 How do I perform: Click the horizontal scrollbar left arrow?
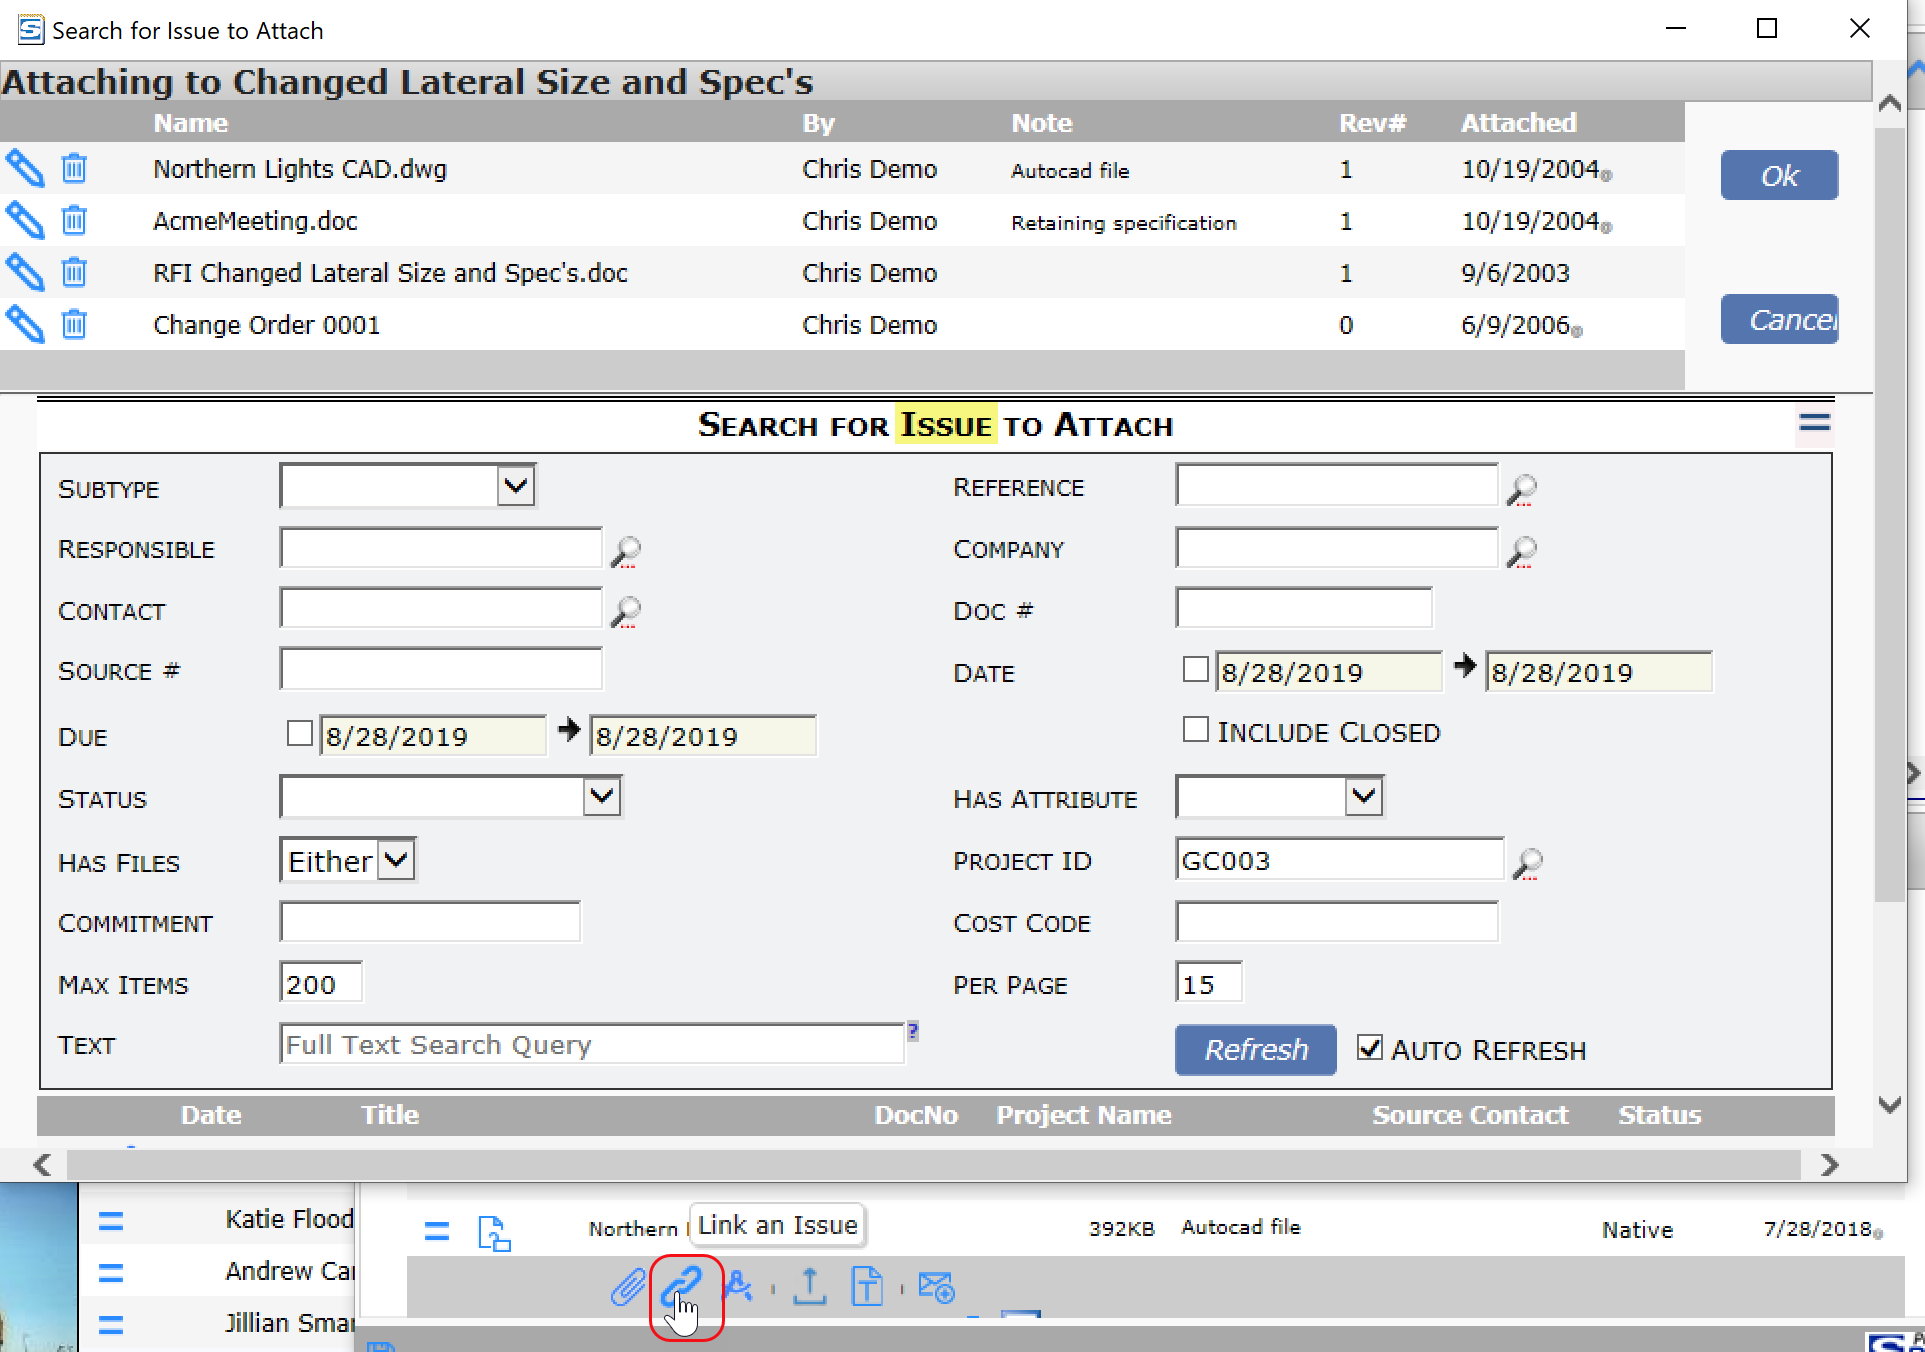pos(42,1164)
